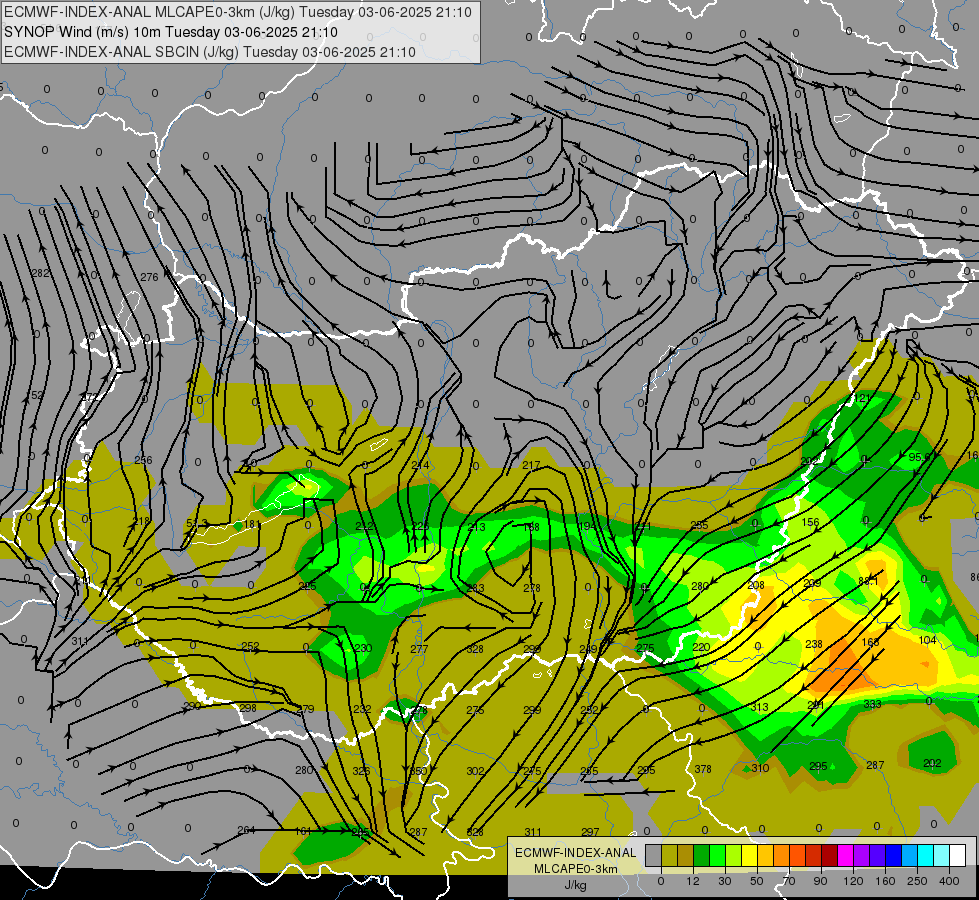This screenshot has height=900, width=979.
Task: Click the ECMWF-INDEX-ANAL legend label
Action: (576, 853)
